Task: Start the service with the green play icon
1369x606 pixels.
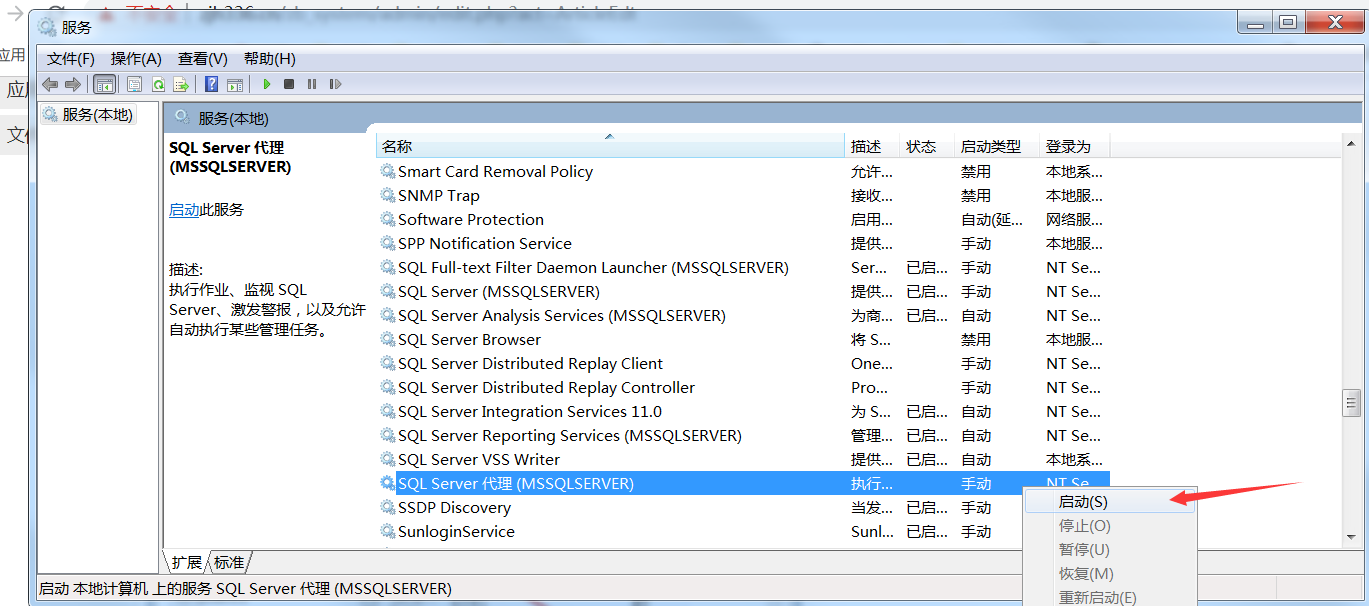Action: (x=267, y=85)
